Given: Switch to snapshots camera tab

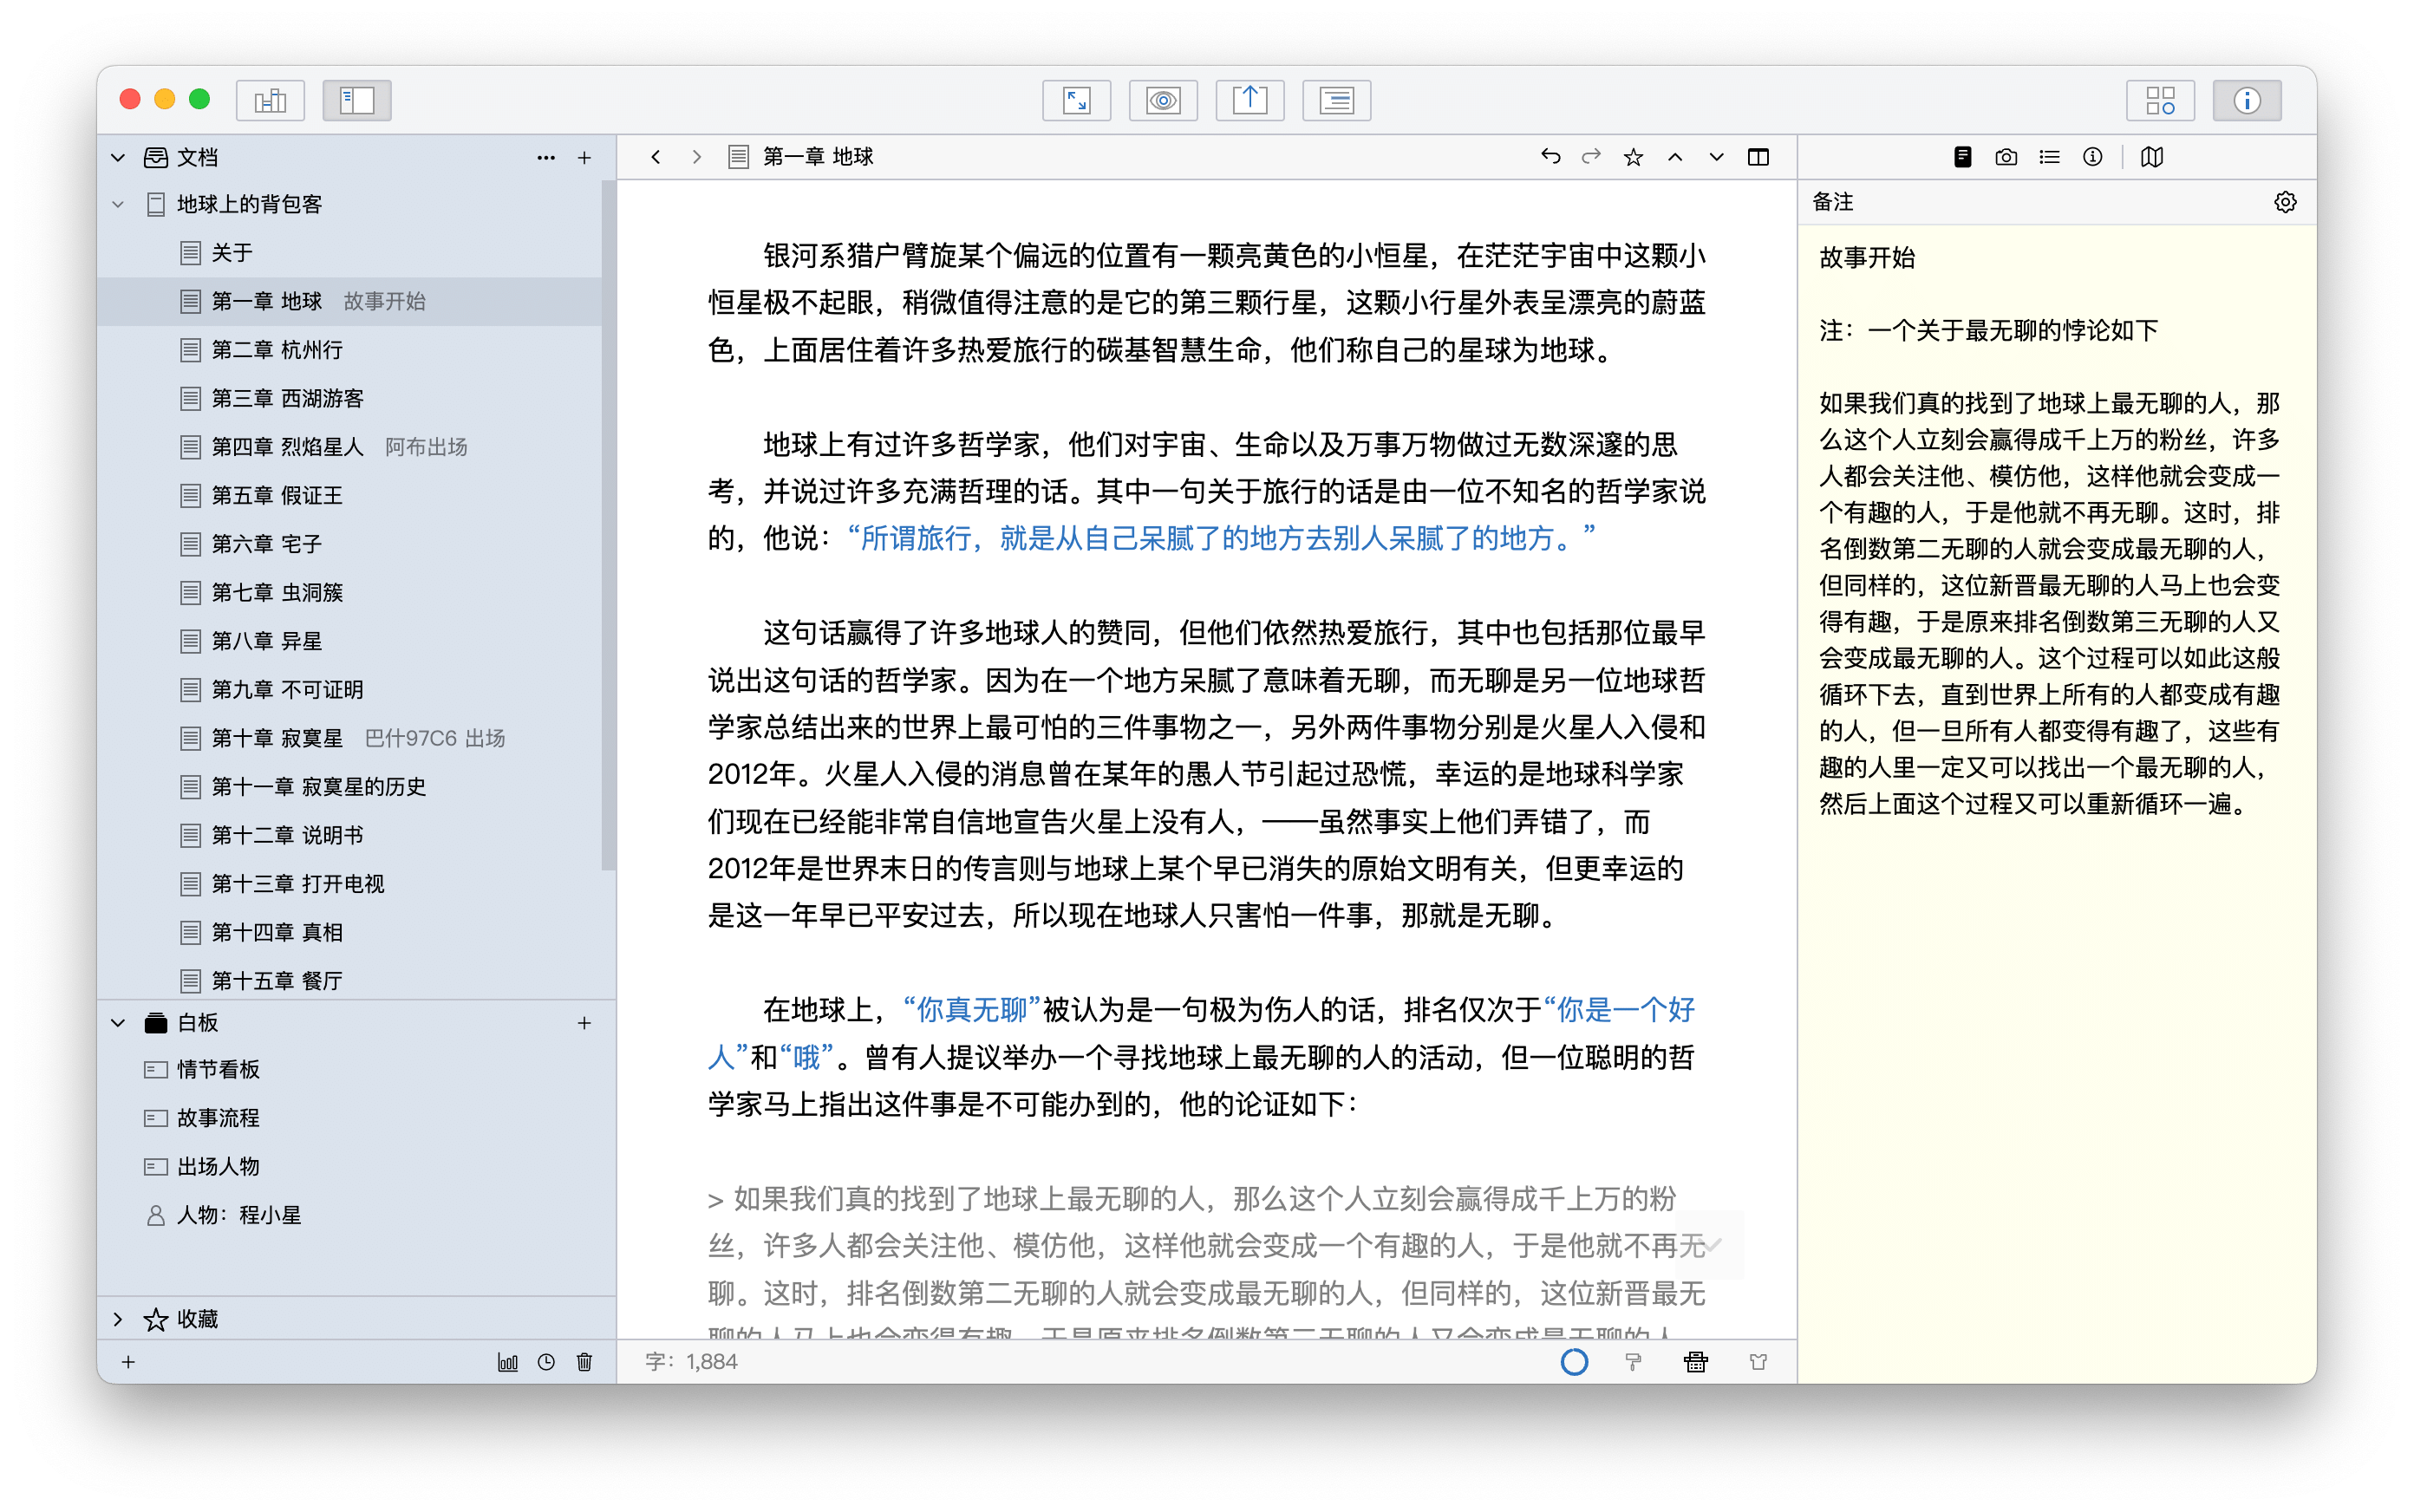Looking at the screenshot, I should pos(2005,157).
